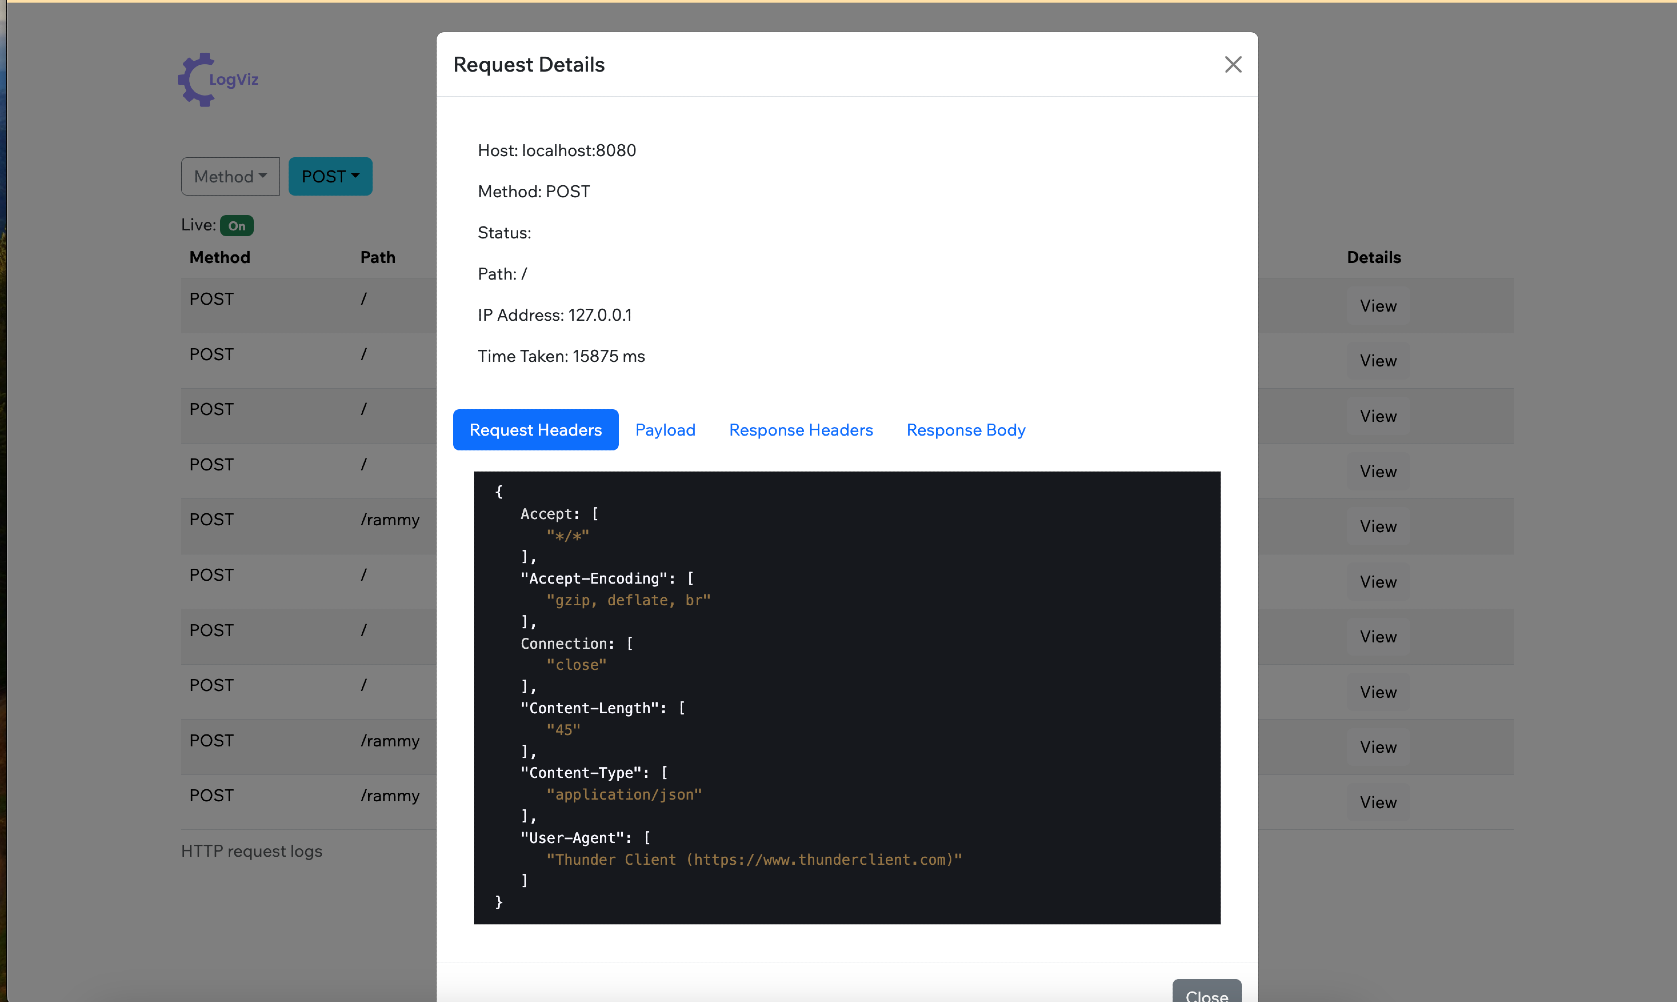Click the HTTP request logs label
This screenshot has width=1677, height=1002.
click(251, 851)
